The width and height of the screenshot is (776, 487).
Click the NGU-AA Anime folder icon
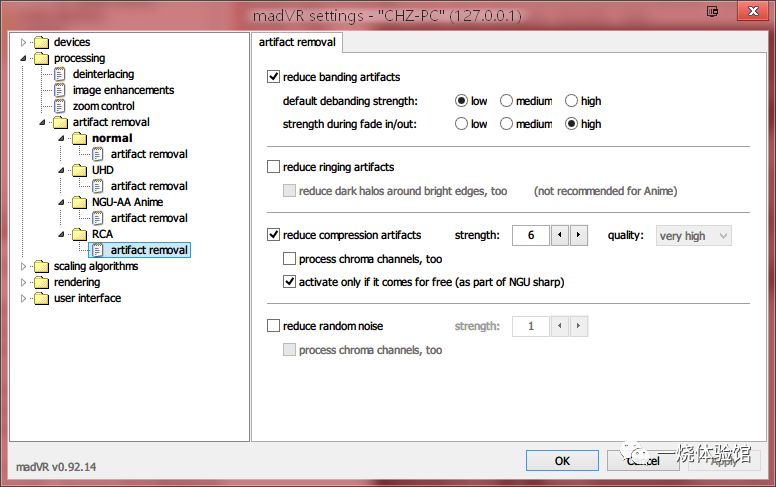(x=79, y=202)
